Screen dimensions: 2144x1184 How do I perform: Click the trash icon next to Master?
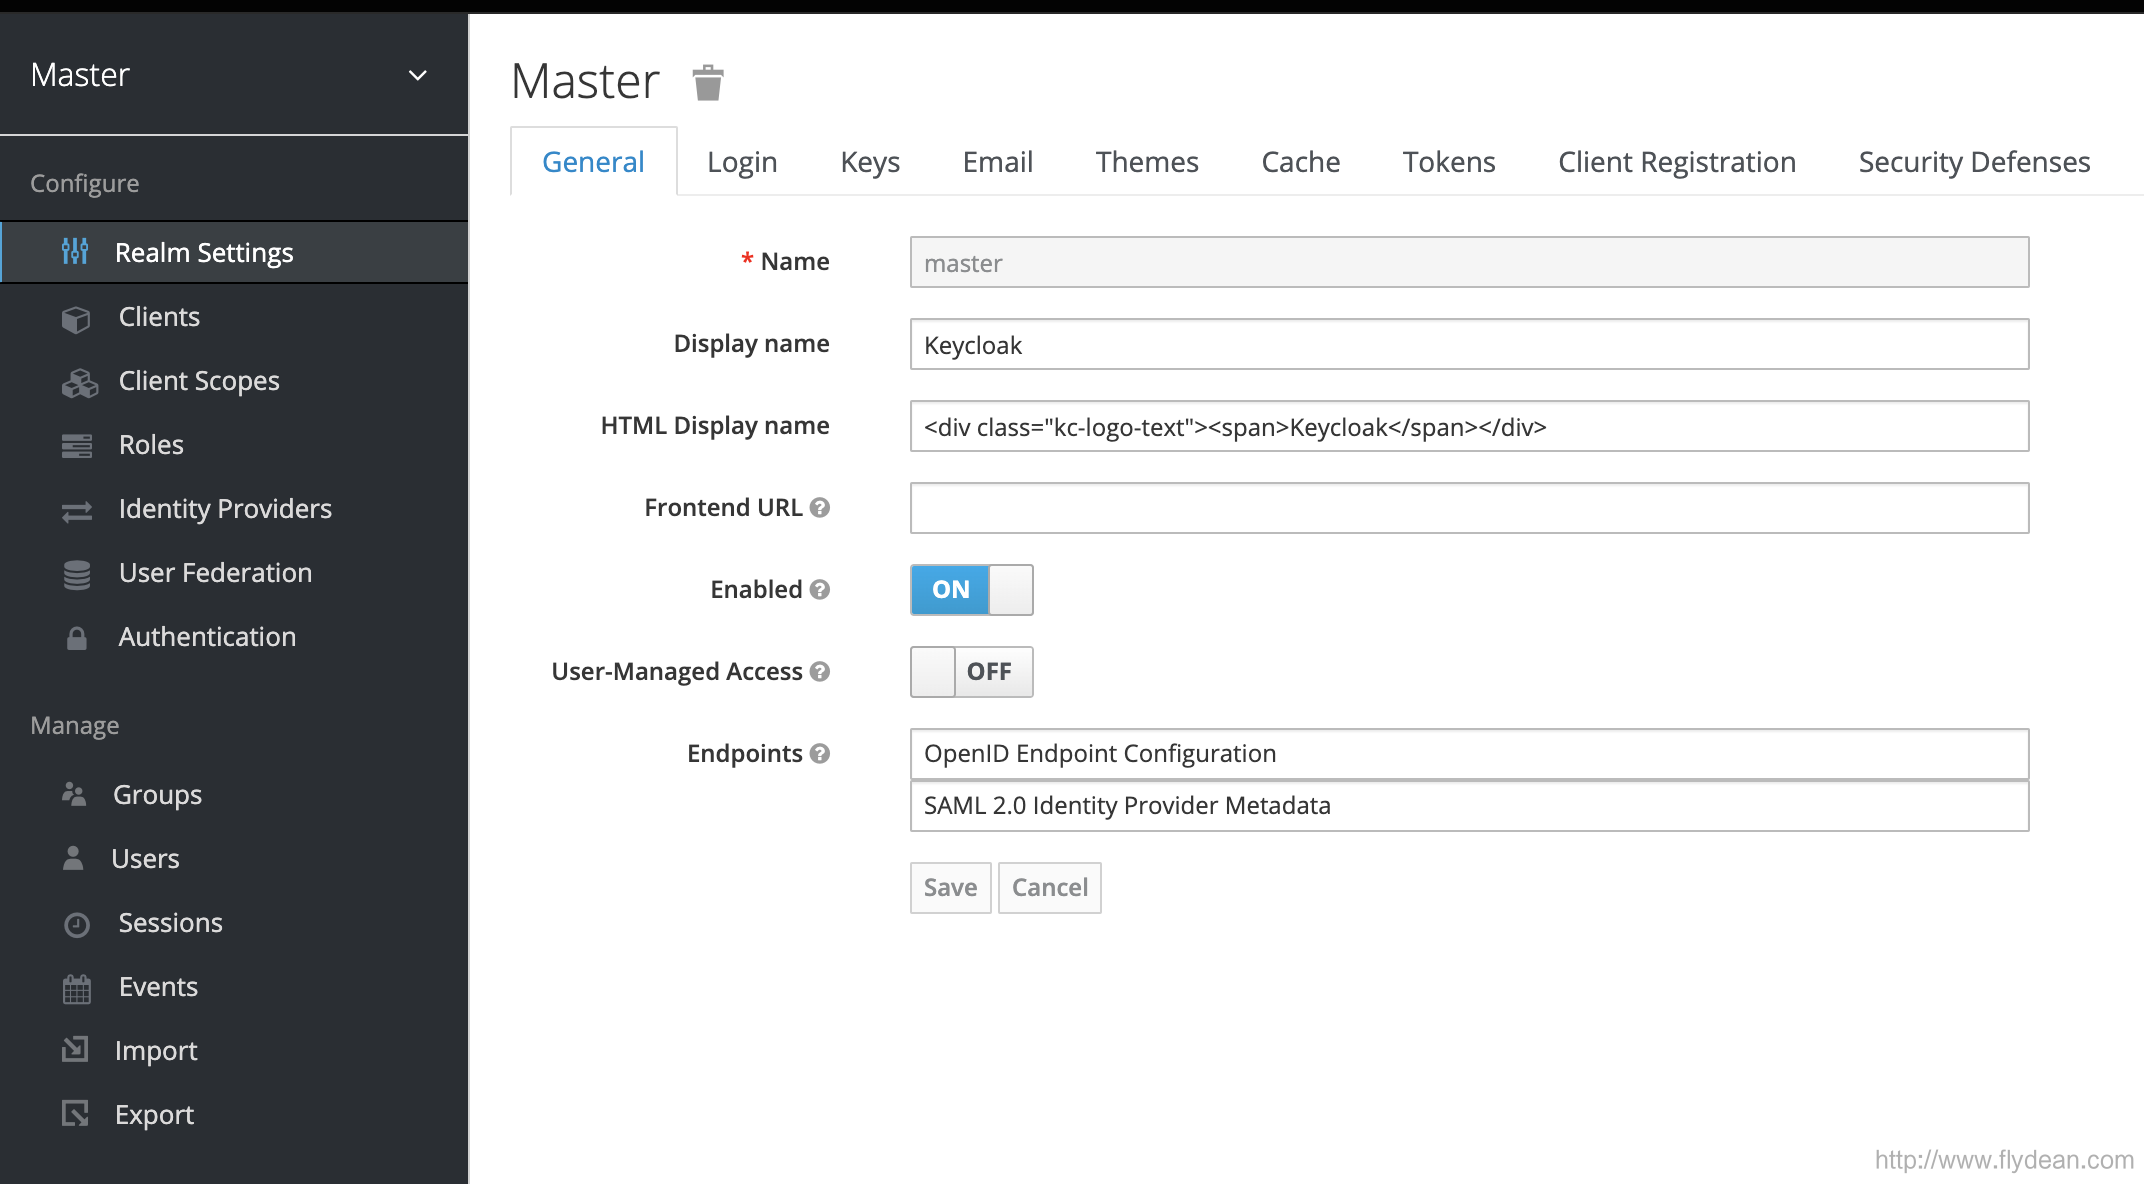coord(708,83)
